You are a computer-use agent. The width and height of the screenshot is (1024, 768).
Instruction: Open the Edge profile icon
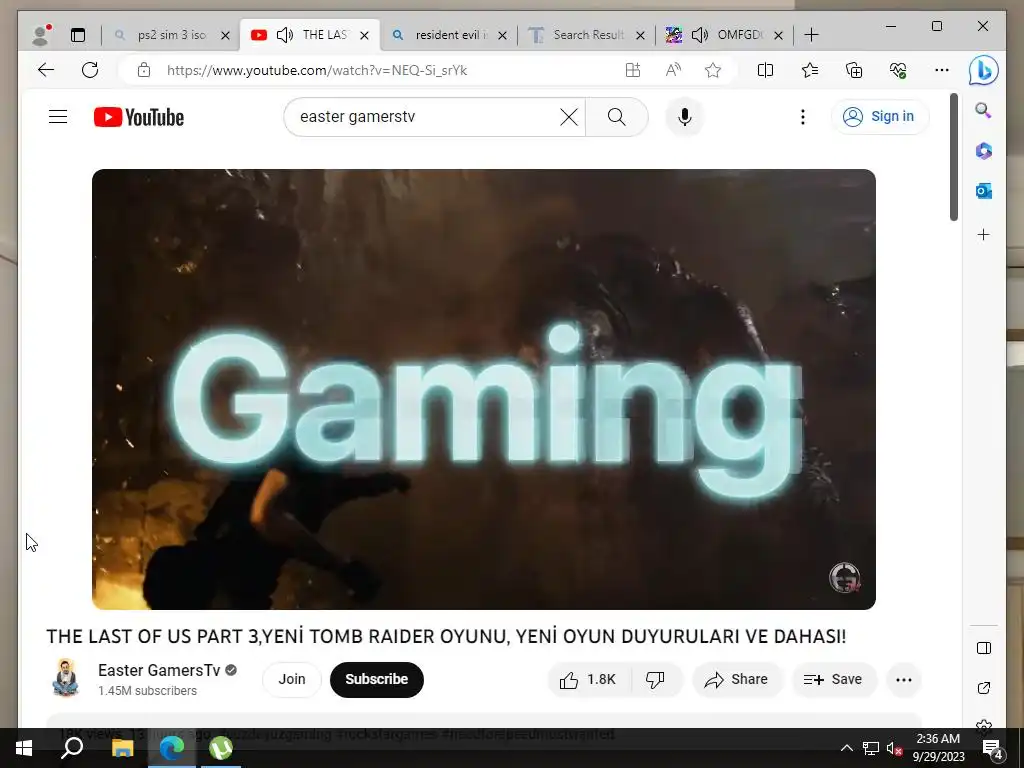pos(41,35)
